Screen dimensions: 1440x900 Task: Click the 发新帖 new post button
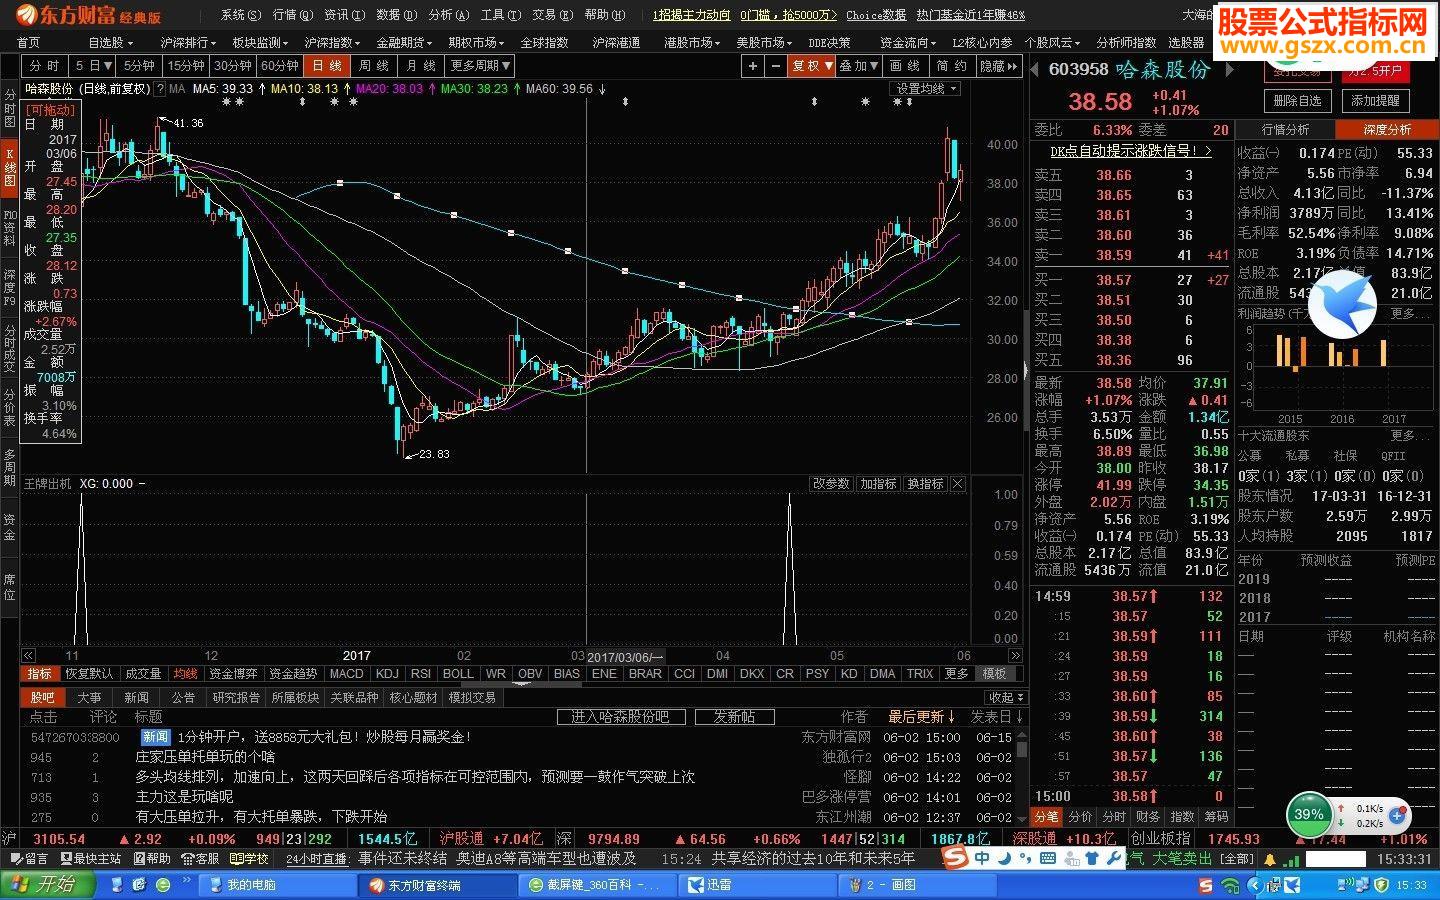click(x=734, y=717)
